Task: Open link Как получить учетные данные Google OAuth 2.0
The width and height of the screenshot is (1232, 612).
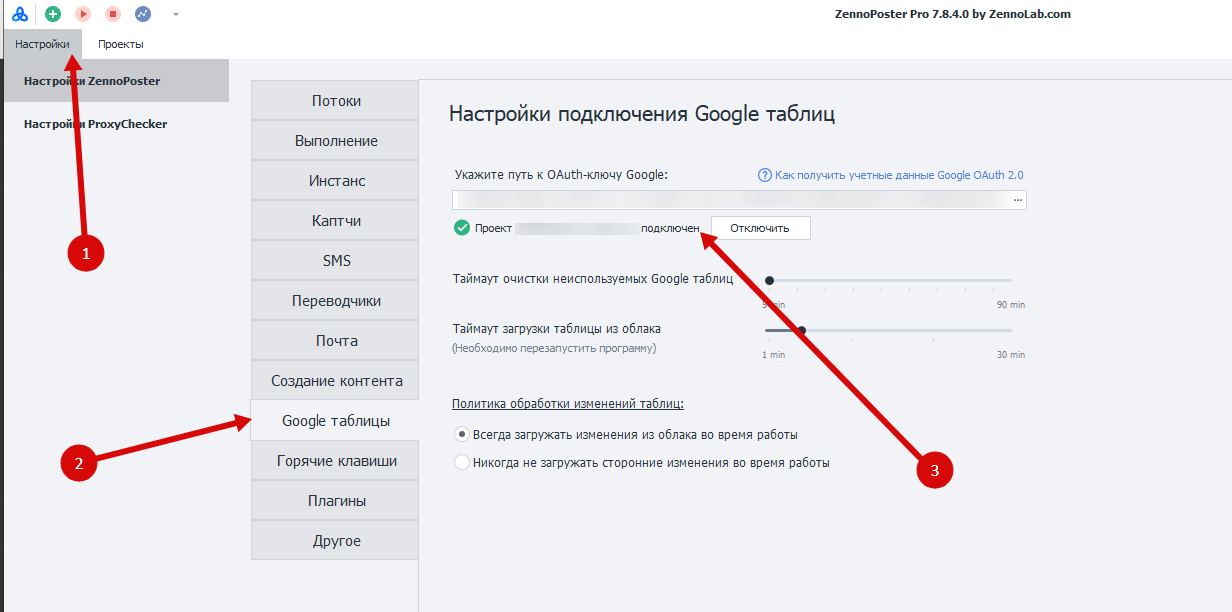Action: [899, 175]
